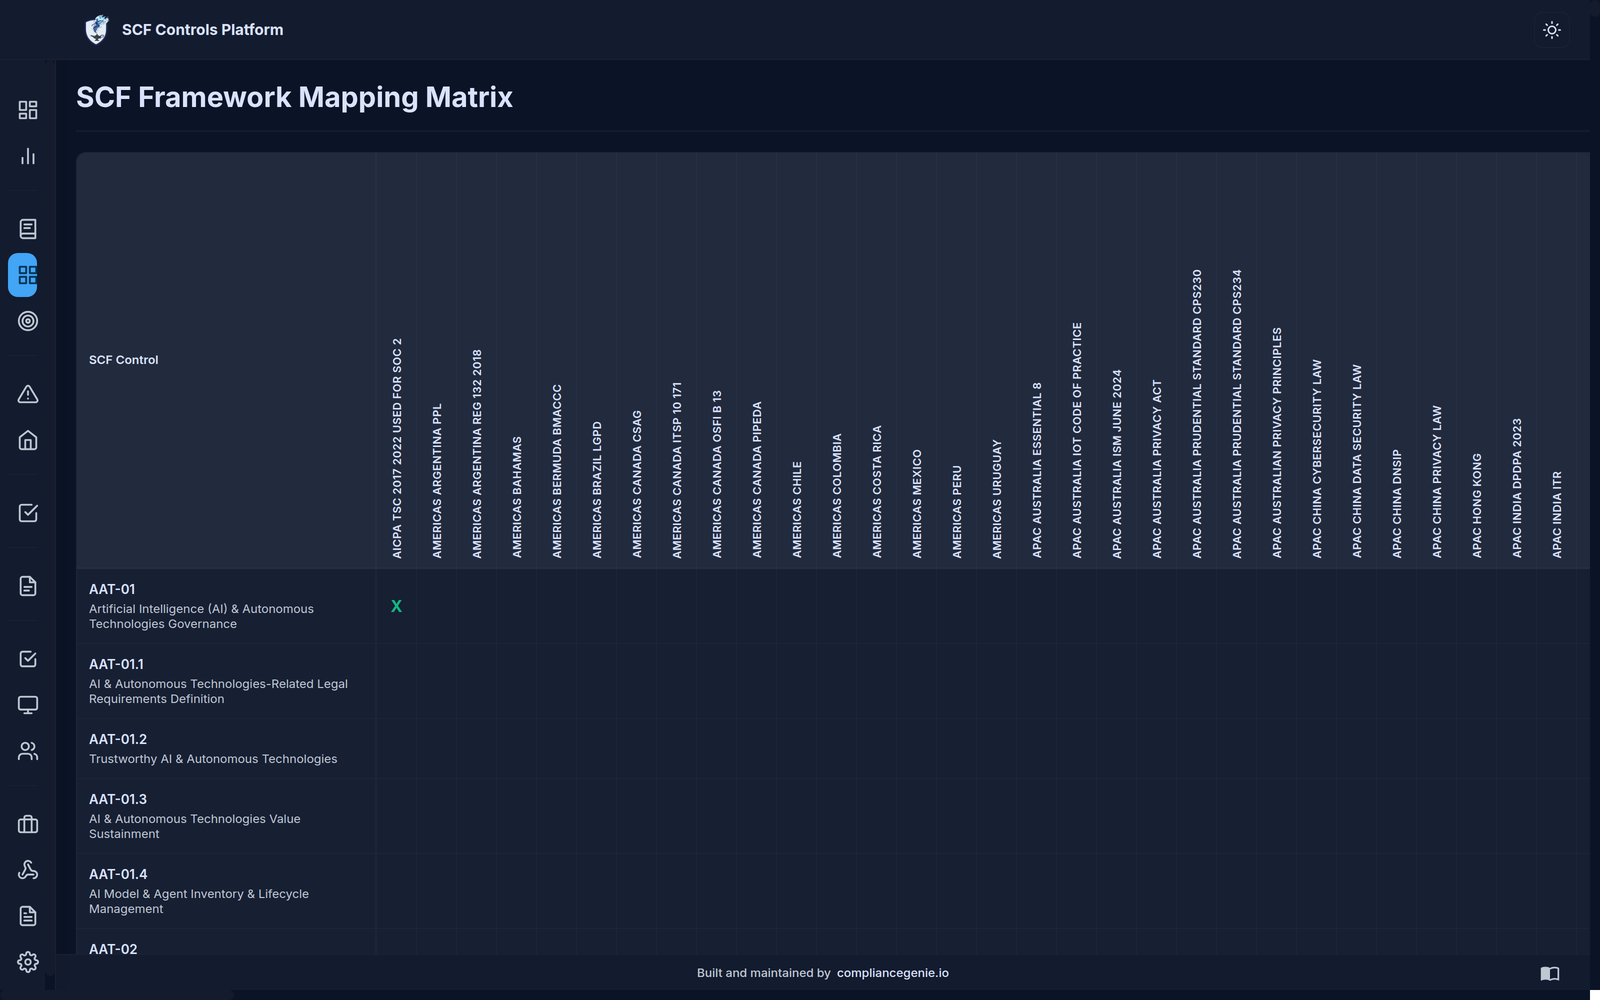The width and height of the screenshot is (1600, 1000).
Task: Select AAT-01.2 Trustworthy AI row
Action: pyautogui.click(x=226, y=749)
